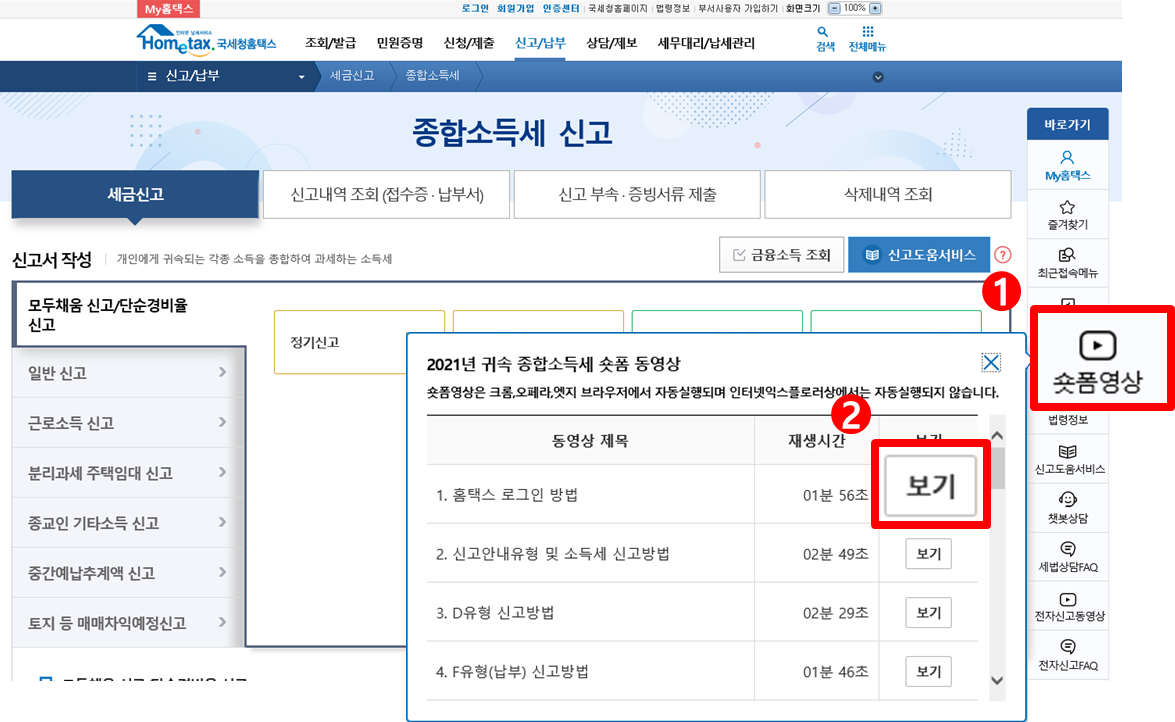Expand the 신고/납부 breadcrumb dropdown
1175x722 pixels.
point(301,76)
